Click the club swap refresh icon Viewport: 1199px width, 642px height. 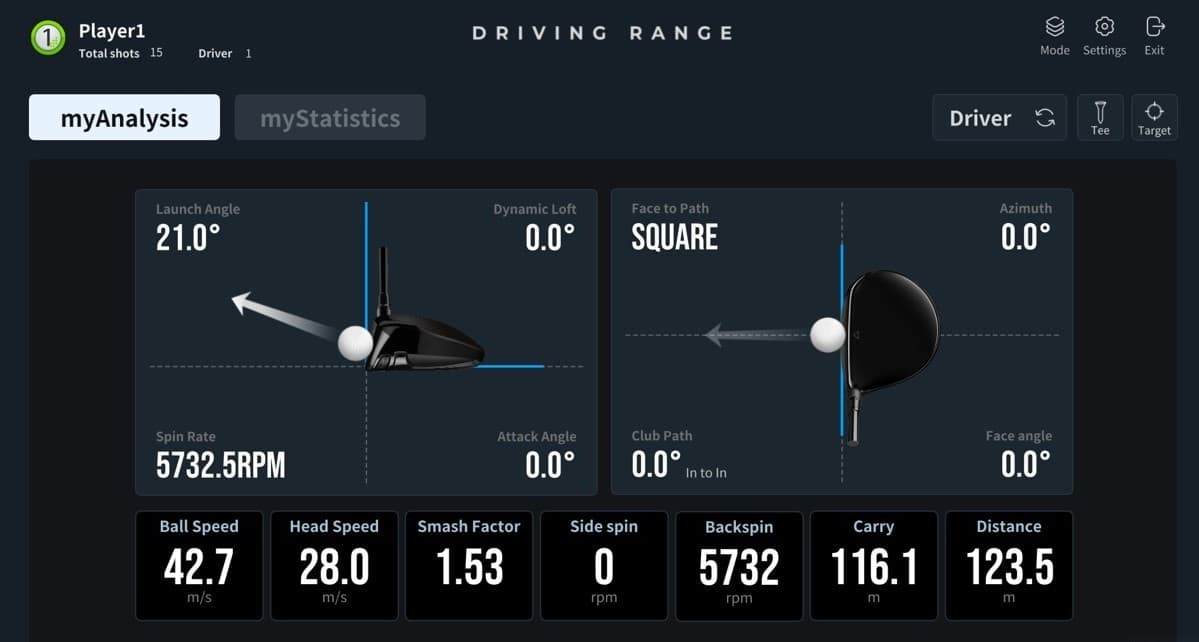click(1045, 118)
